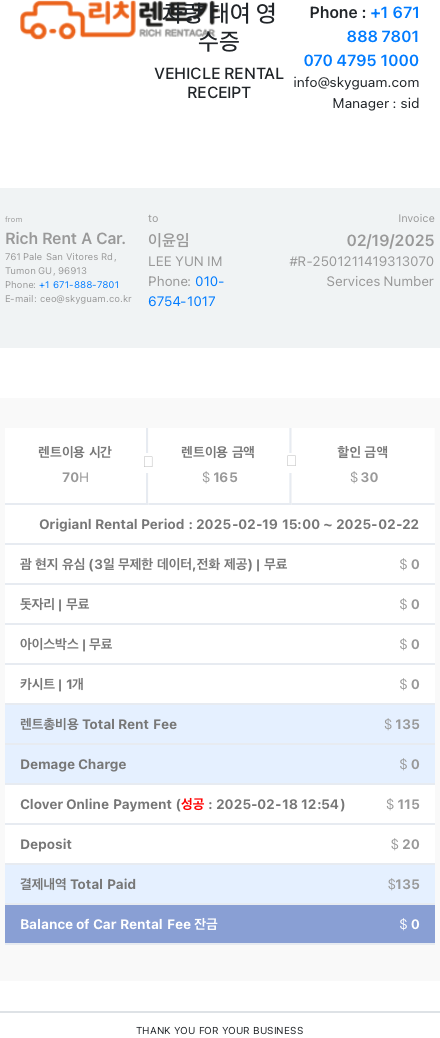This screenshot has width=440, height=1038.
Task: Tap customer phone 010-6754-1017 link
Action: tap(186, 292)
